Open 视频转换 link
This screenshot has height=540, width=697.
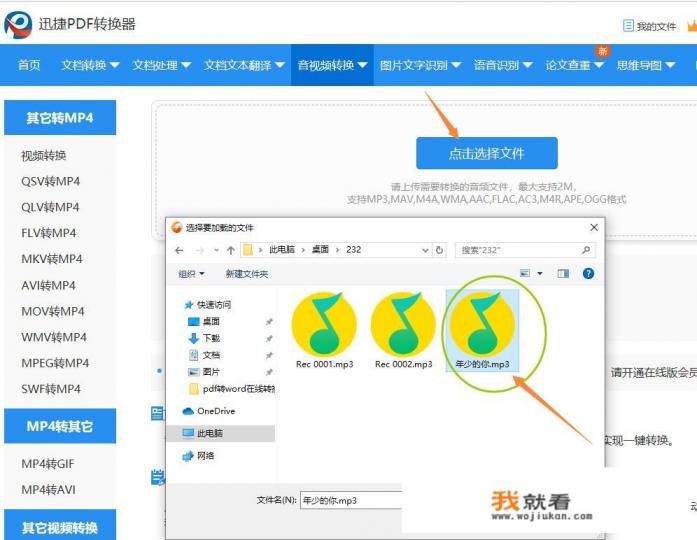tap(44, 156)
